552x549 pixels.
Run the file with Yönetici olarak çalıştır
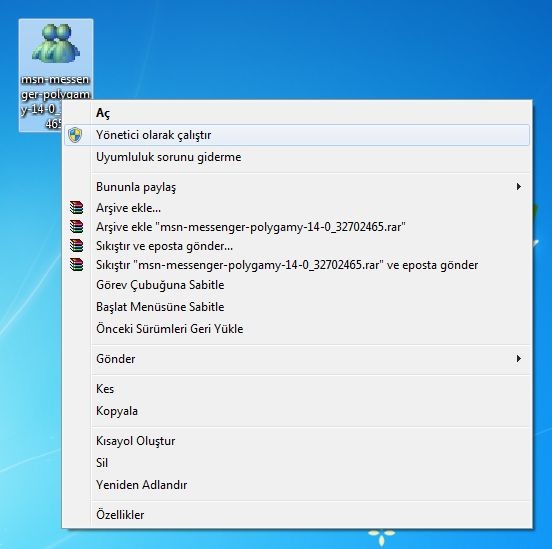coord(297,135)
